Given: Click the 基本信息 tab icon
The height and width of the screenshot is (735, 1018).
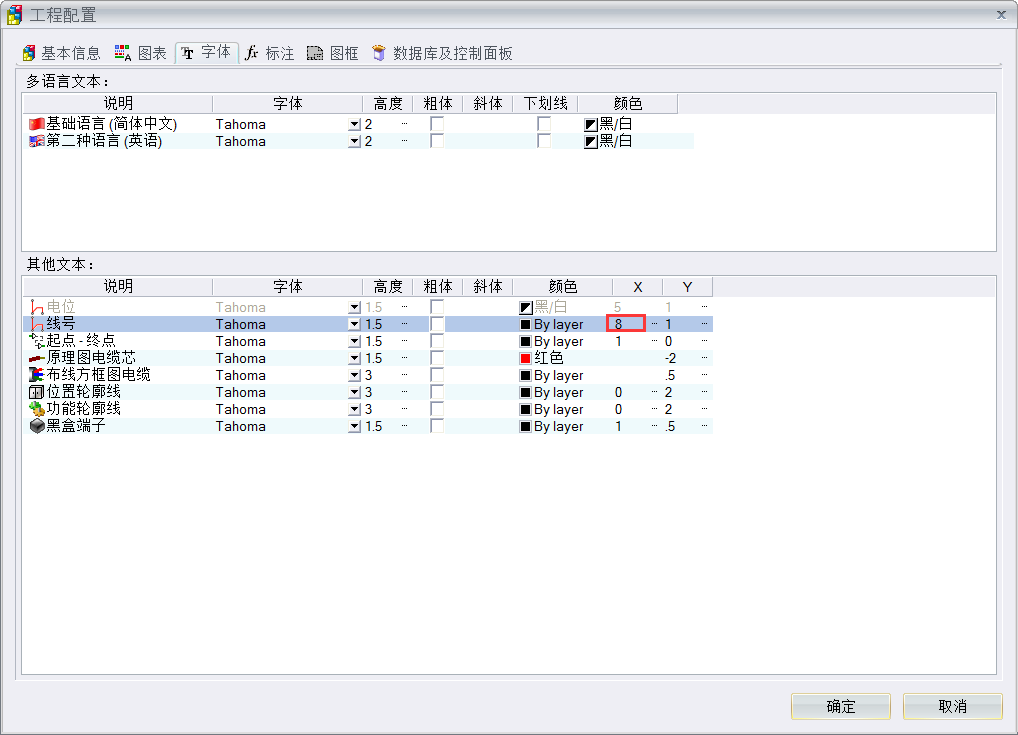Looking at the screenshot, I should pos(29,53).
